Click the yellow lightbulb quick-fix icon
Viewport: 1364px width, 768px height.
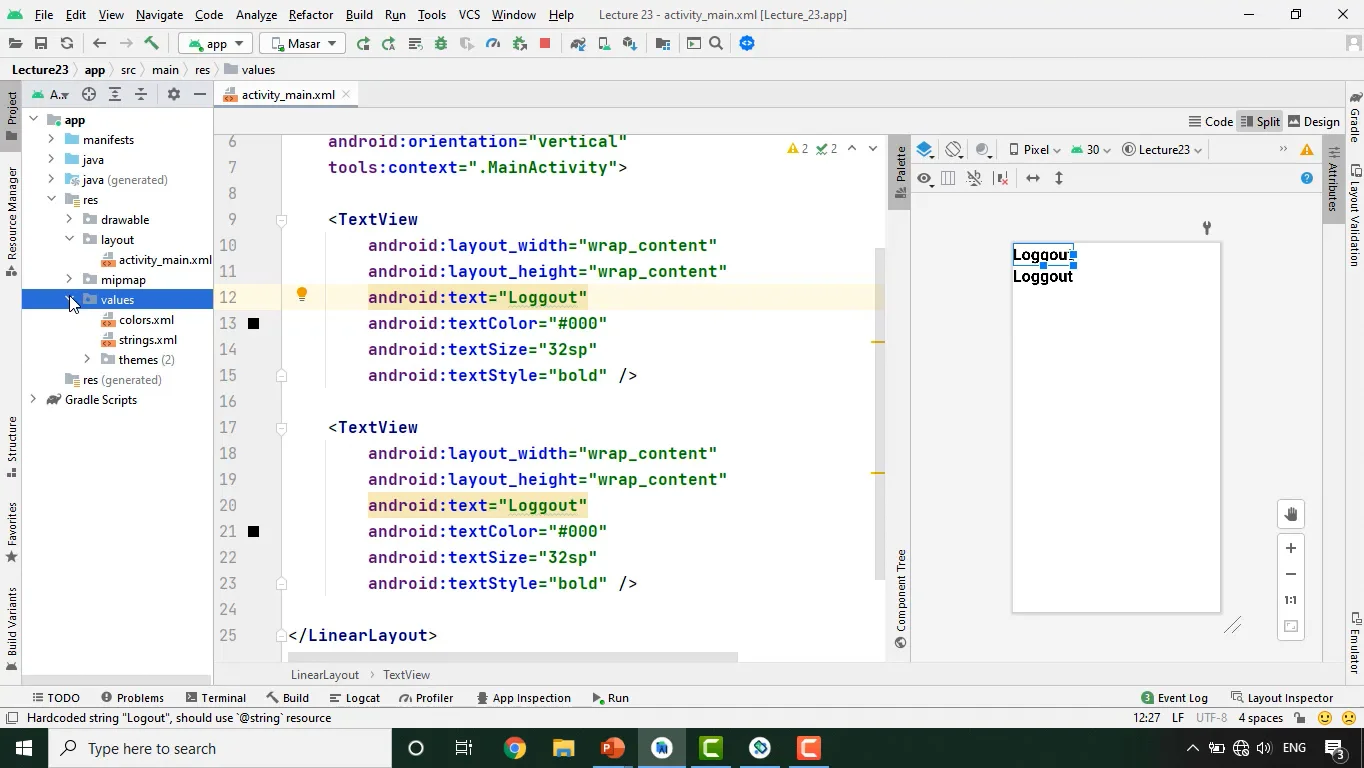click(301, 295)
